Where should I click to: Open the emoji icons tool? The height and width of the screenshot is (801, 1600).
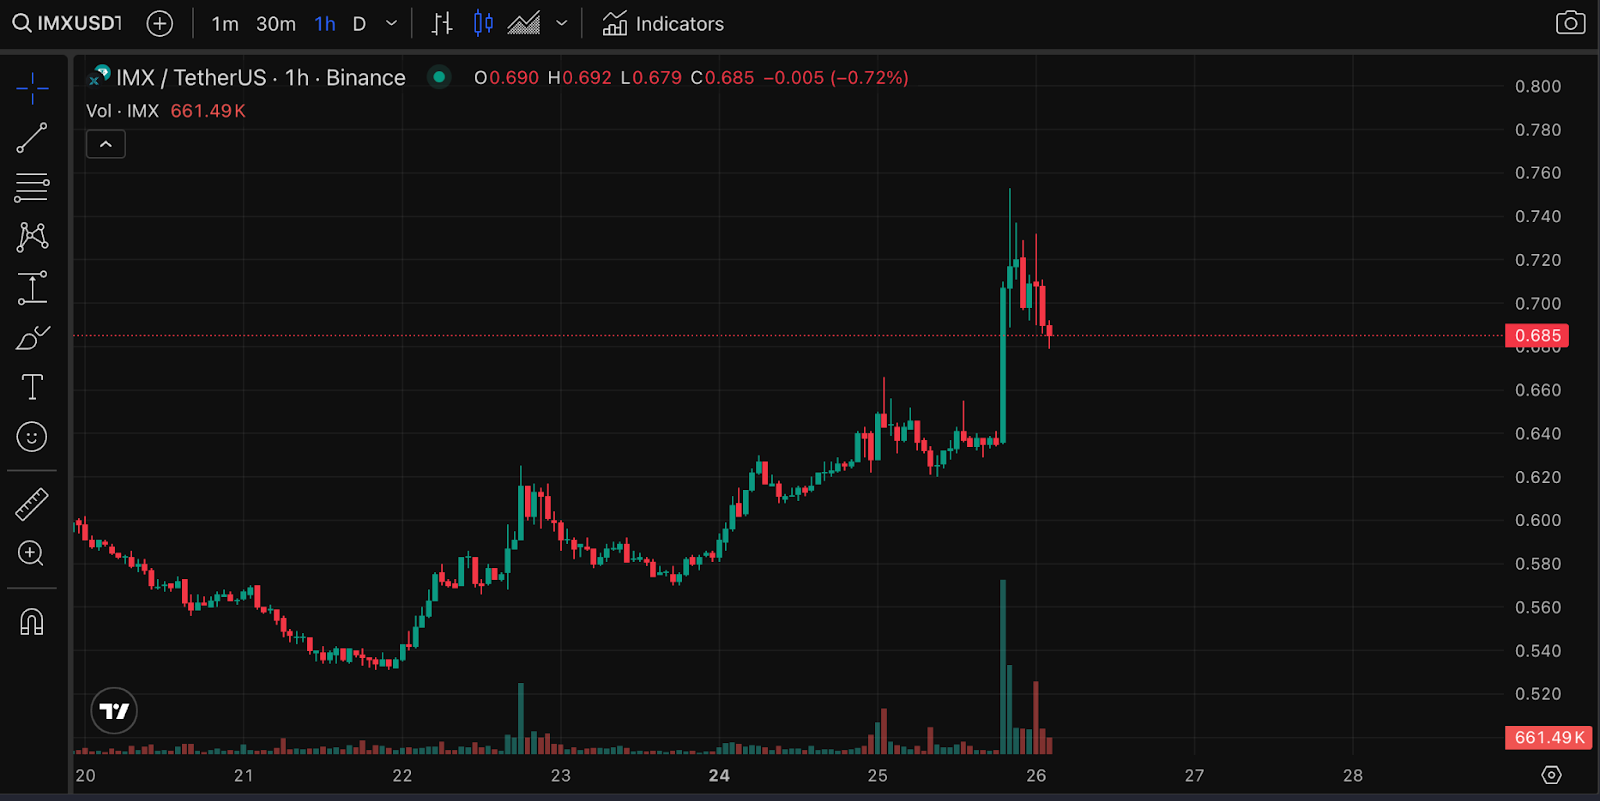pos(32,437)
